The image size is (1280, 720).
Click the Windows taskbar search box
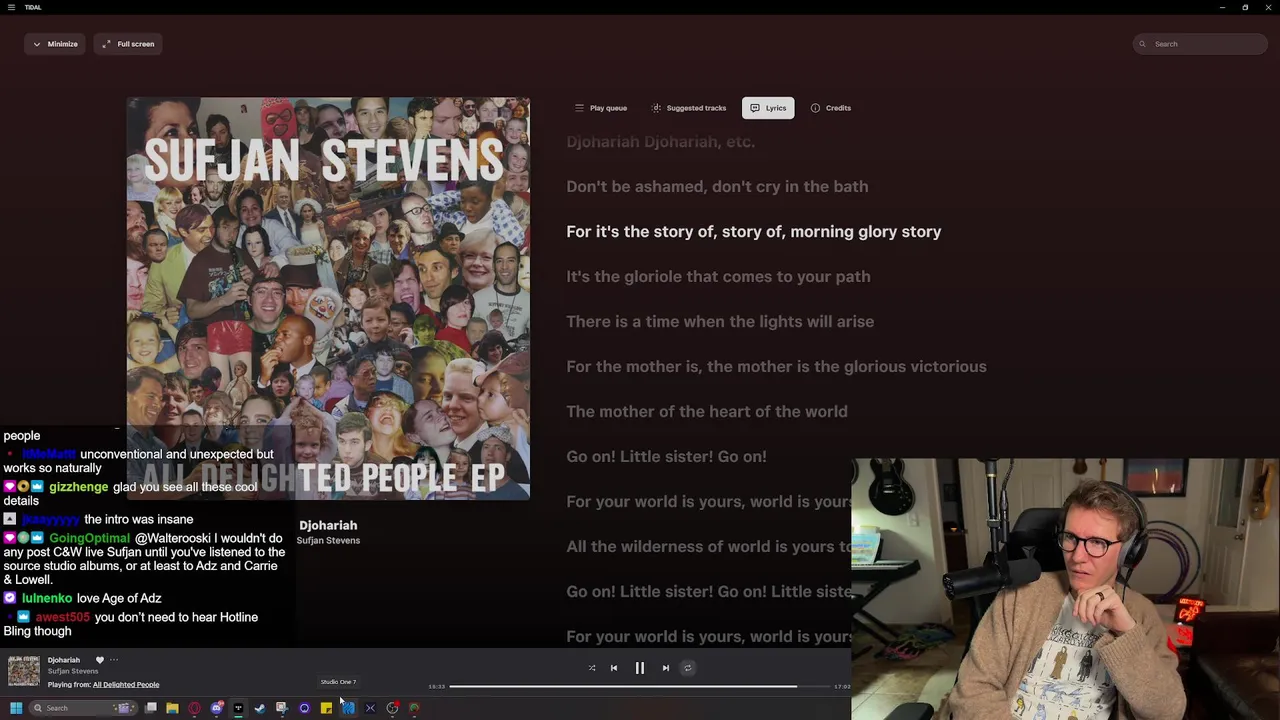click(83, 708)
